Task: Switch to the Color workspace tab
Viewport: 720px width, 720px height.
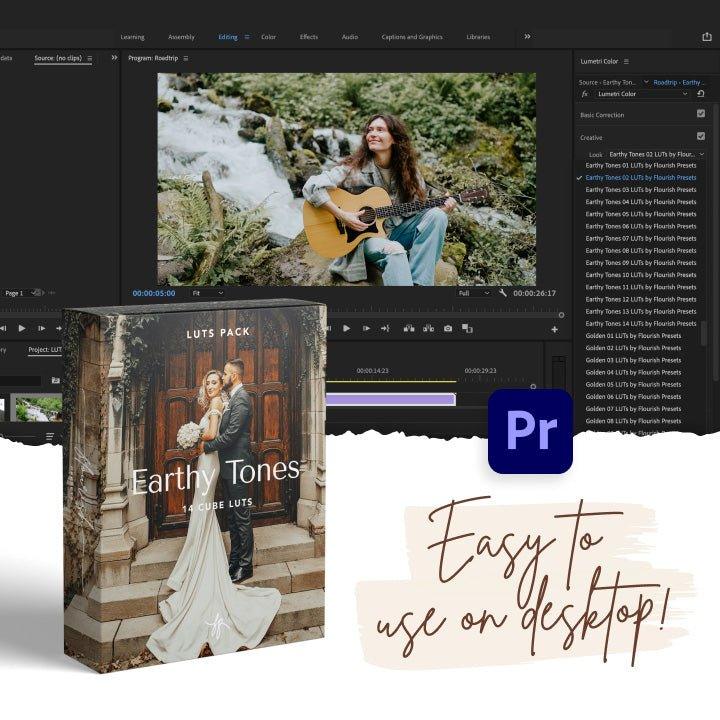Action: [x=268, y=37]
